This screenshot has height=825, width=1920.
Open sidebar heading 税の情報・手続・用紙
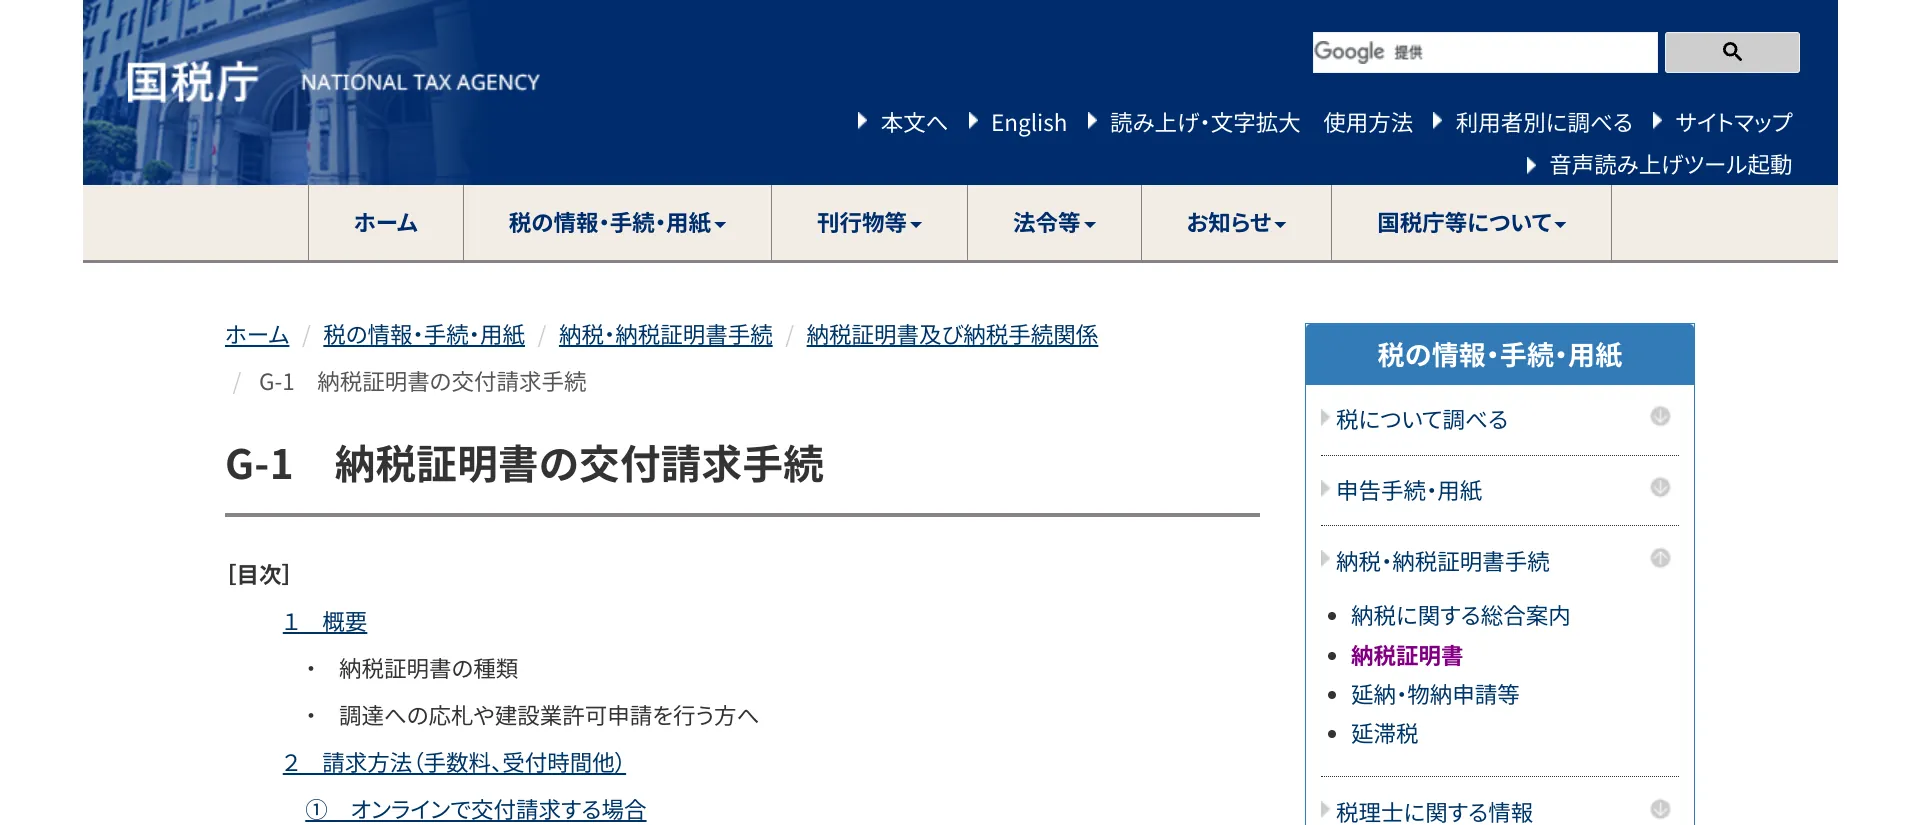[1499, 355]
